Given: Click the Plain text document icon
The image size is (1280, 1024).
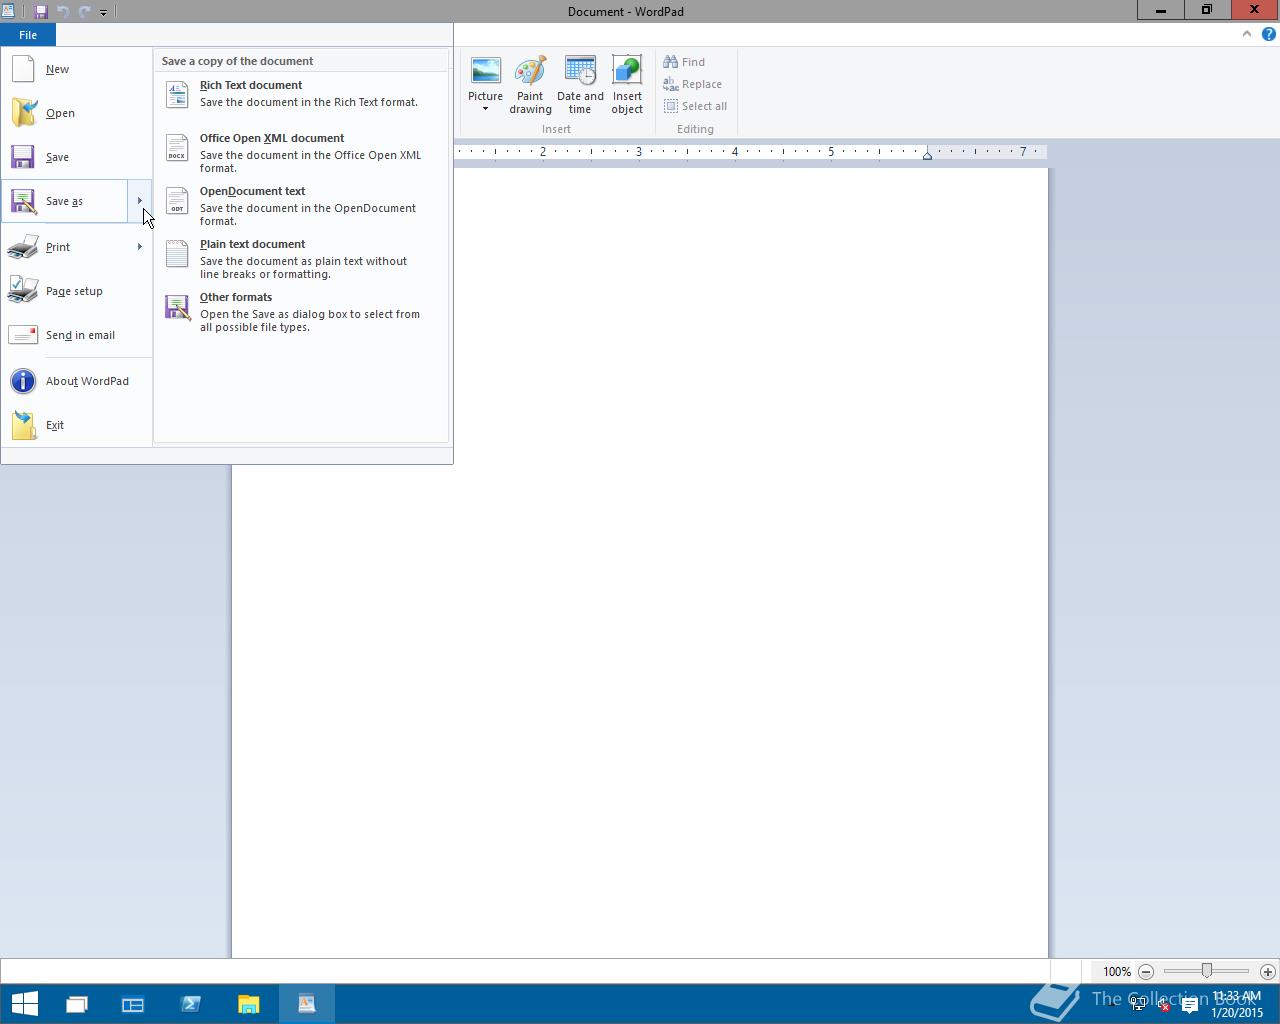Looking at the screenshot, I should (x=177, y=253).
